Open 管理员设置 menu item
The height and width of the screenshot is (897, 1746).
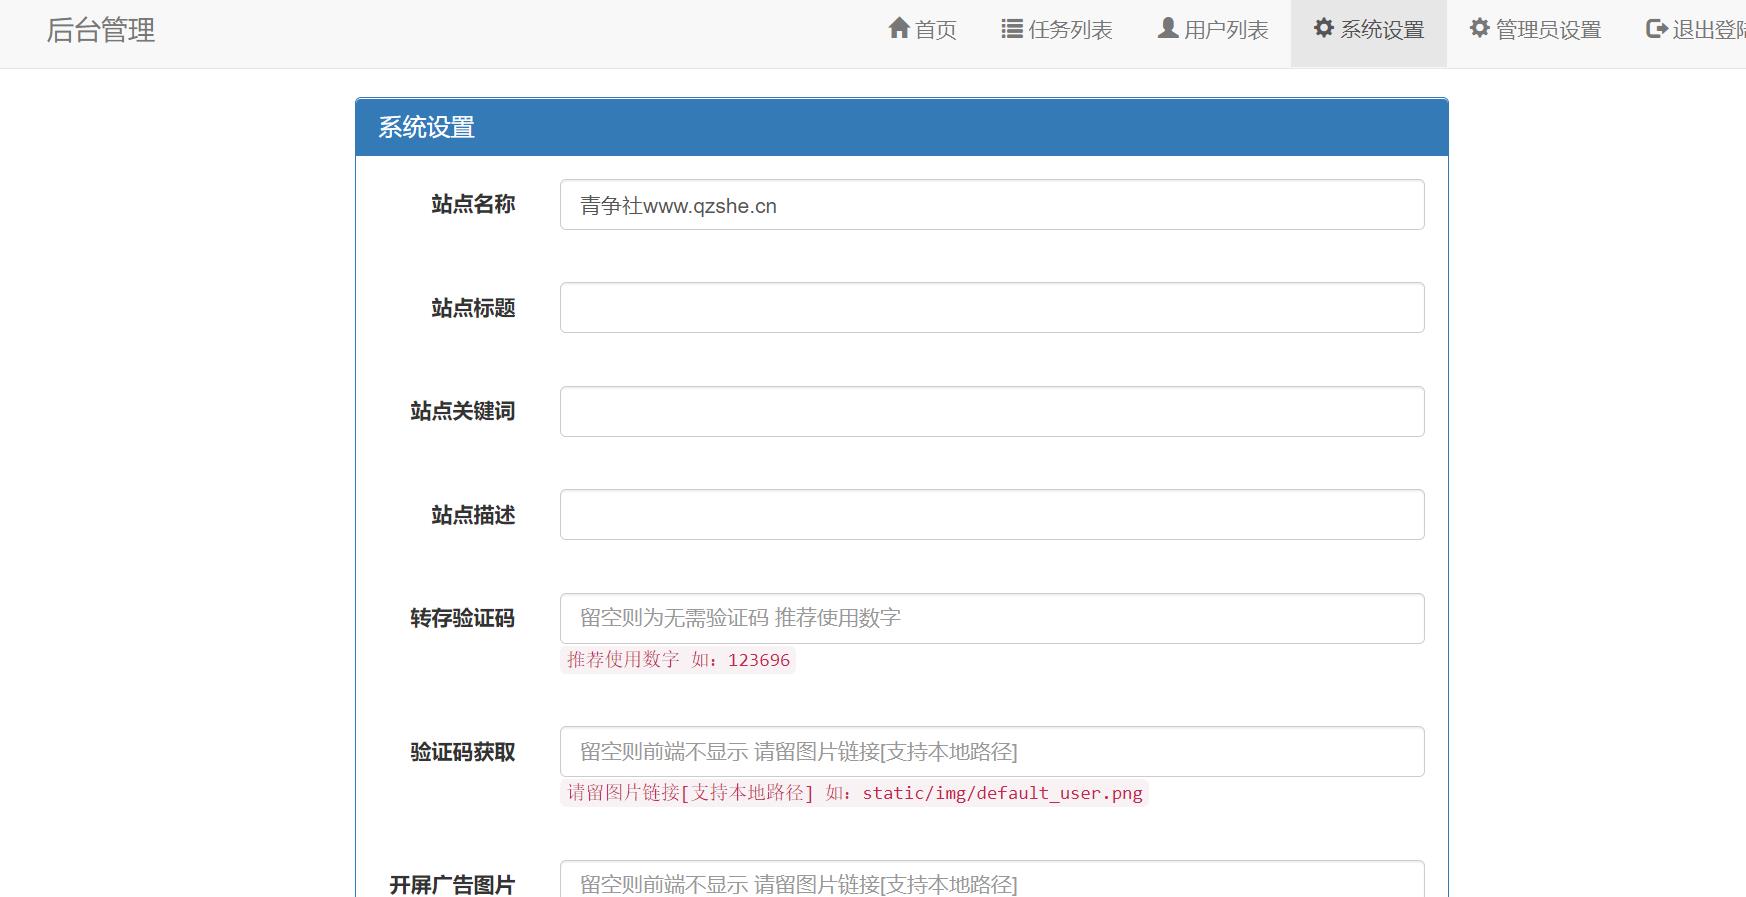click(1535, 30)
